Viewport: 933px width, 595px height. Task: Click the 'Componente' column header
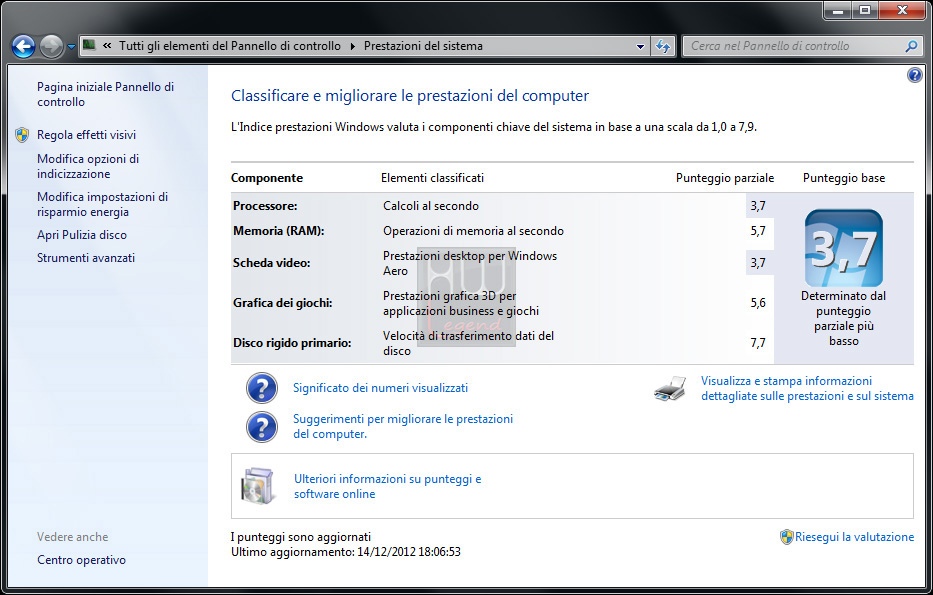point(267,178)
